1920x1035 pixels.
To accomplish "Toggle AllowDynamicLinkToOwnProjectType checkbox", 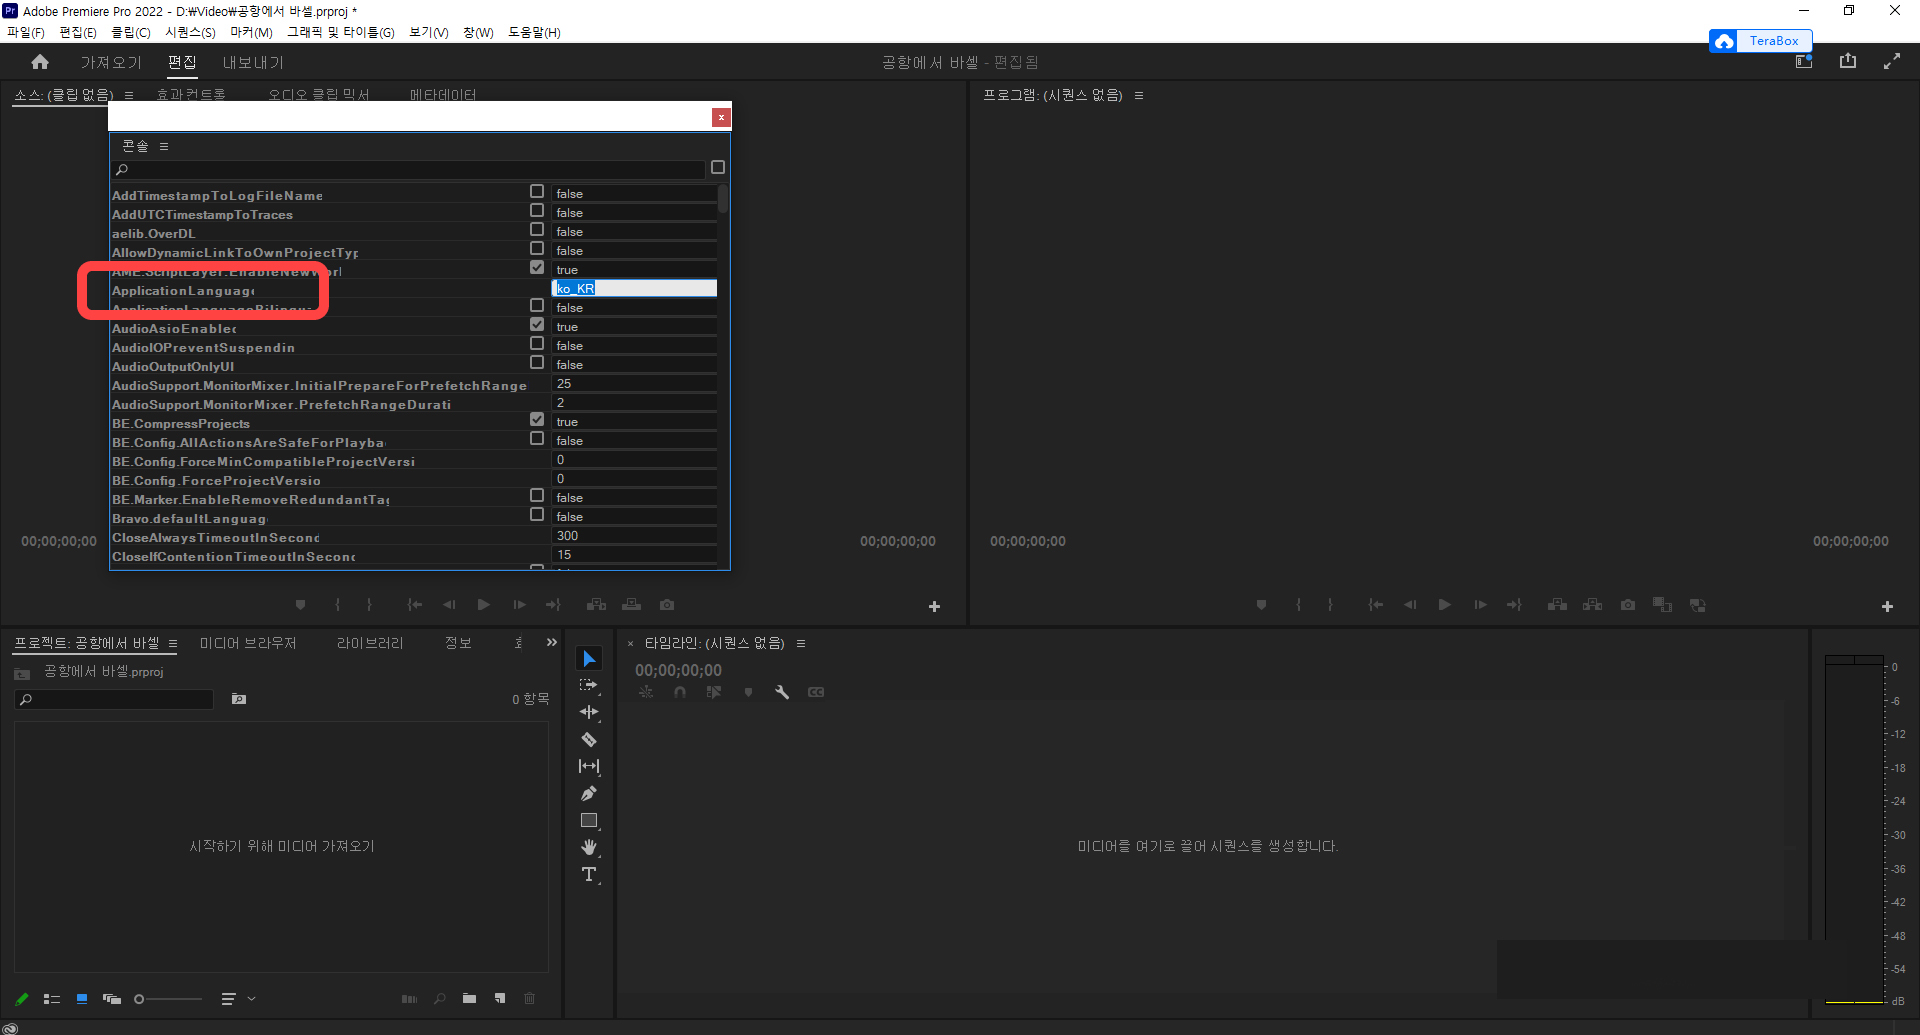I will pos(537,248).
